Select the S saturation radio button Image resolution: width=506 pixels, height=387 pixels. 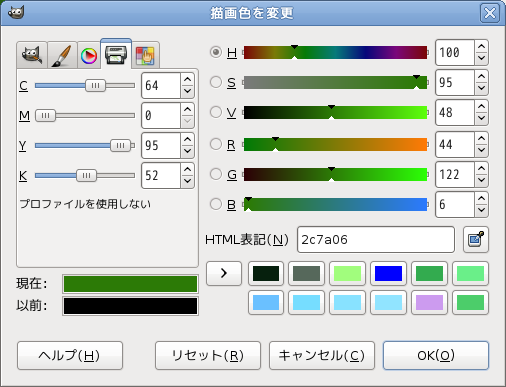pos(216,82)
